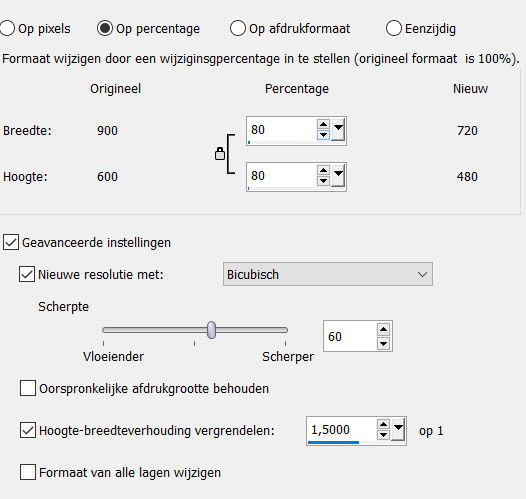Screen dimensions: 526x499
Task: Open the Hoogte percentage dropdown arrow
Action: 338,175
